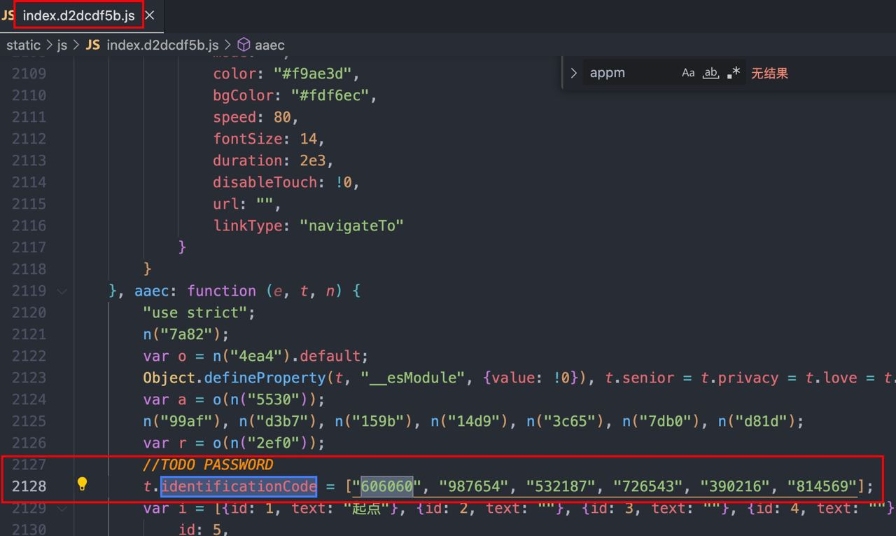Expand the replace field in find widget

coord(573,73)
